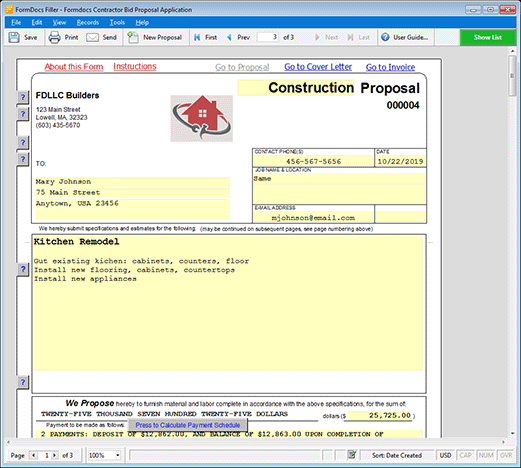Click the Print printer icon
Viewport: 521px width, 468px height.
click(x=54, y=37)
